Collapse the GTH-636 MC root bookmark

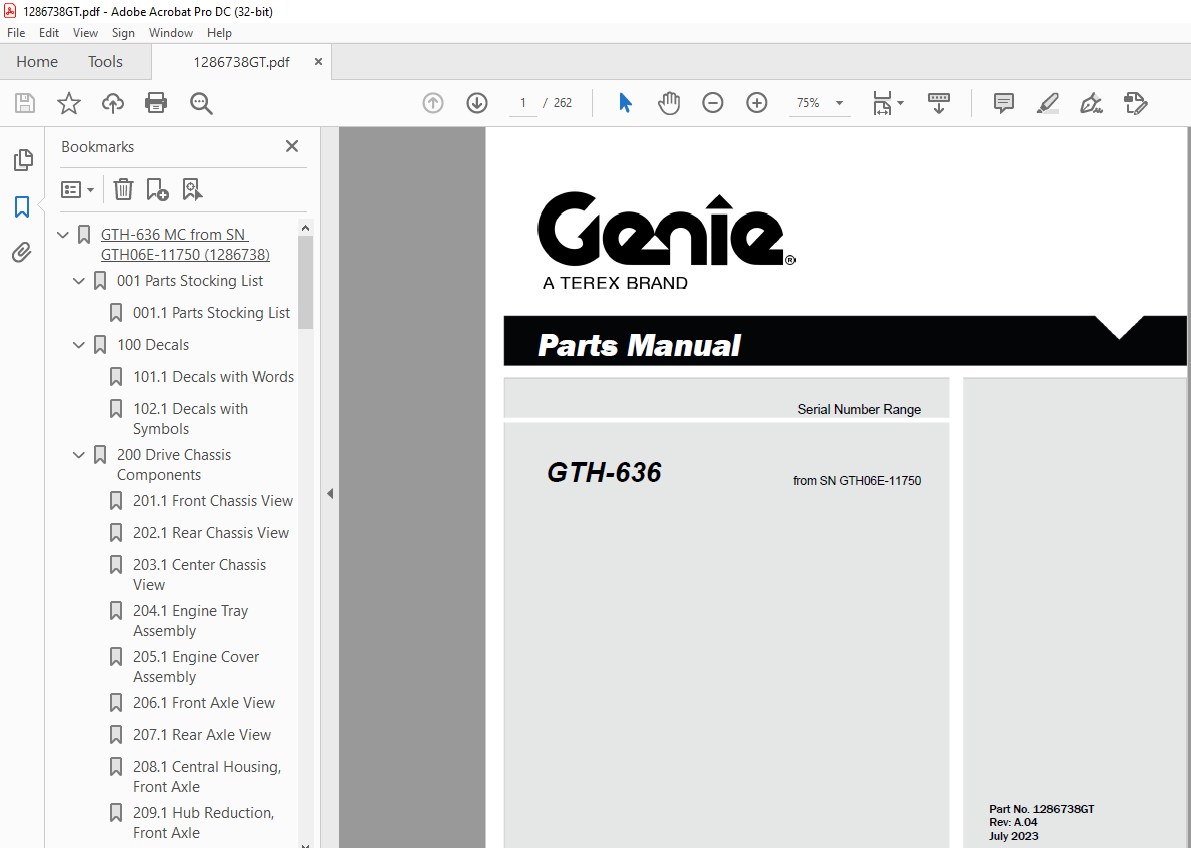tap(63, 235)
